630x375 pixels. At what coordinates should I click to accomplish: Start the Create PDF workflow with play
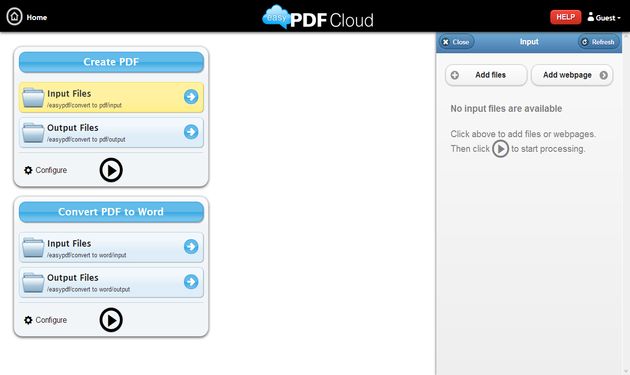point(111,170)
